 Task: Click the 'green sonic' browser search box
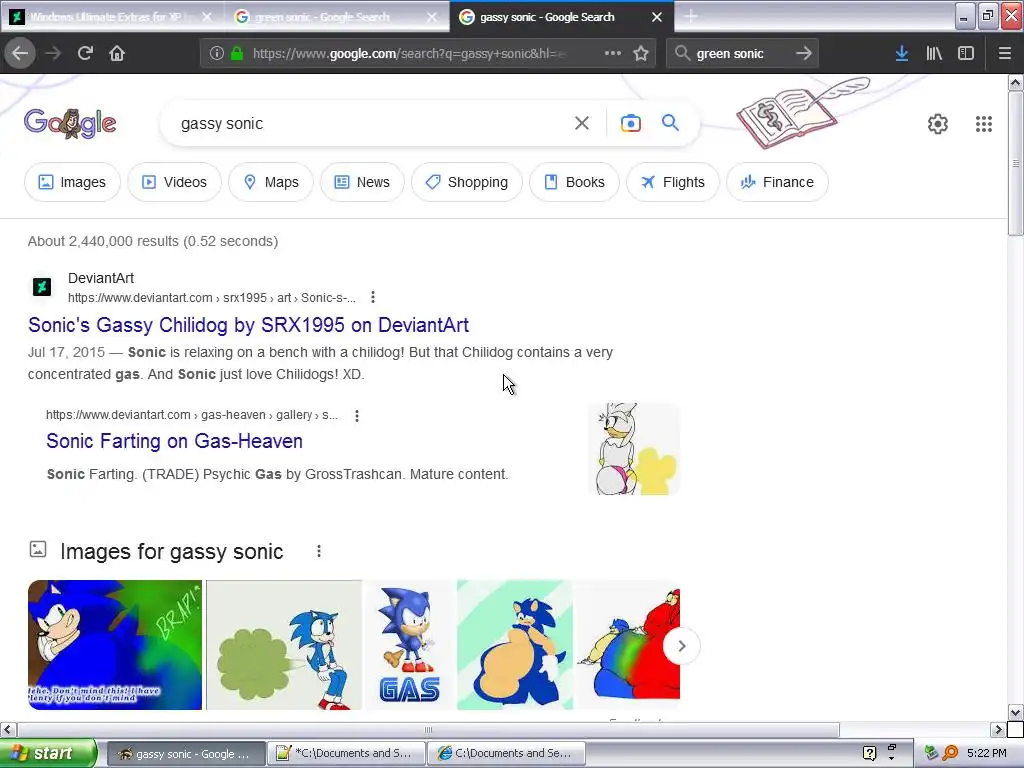pos(741,53)
